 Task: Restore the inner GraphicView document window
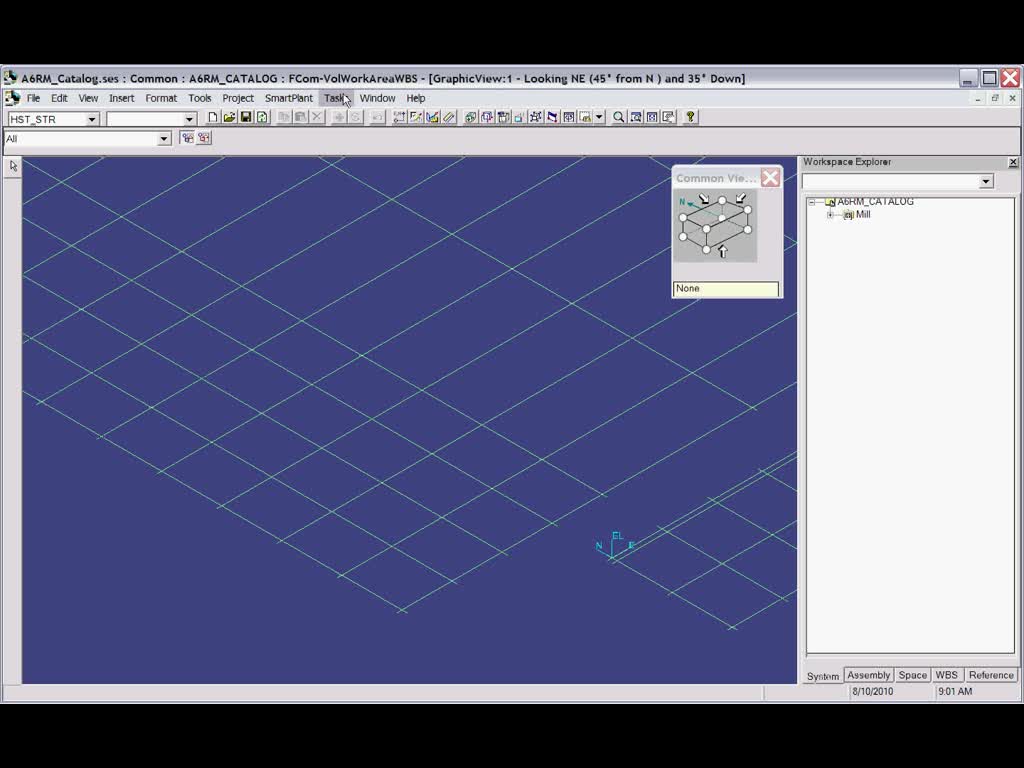pyautogui.click(x=995, y=98)
